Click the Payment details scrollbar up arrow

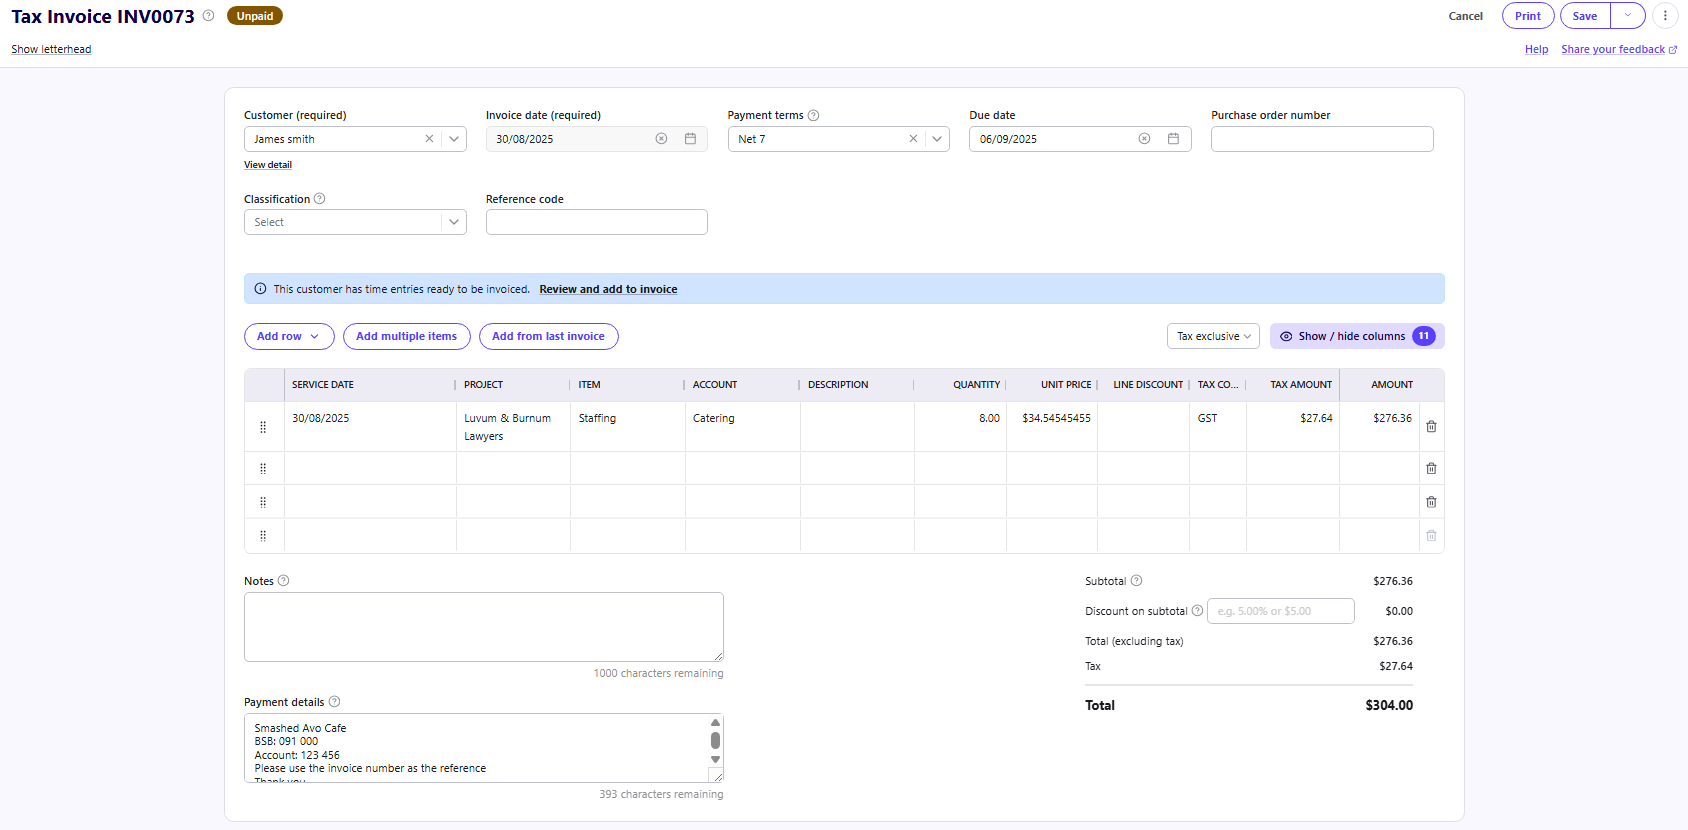point(715,722)
